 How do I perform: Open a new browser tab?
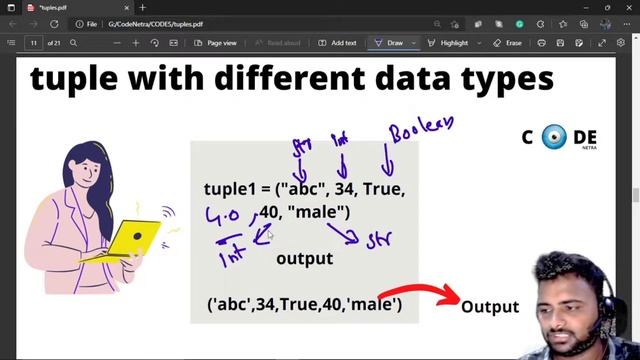(142, 7)
